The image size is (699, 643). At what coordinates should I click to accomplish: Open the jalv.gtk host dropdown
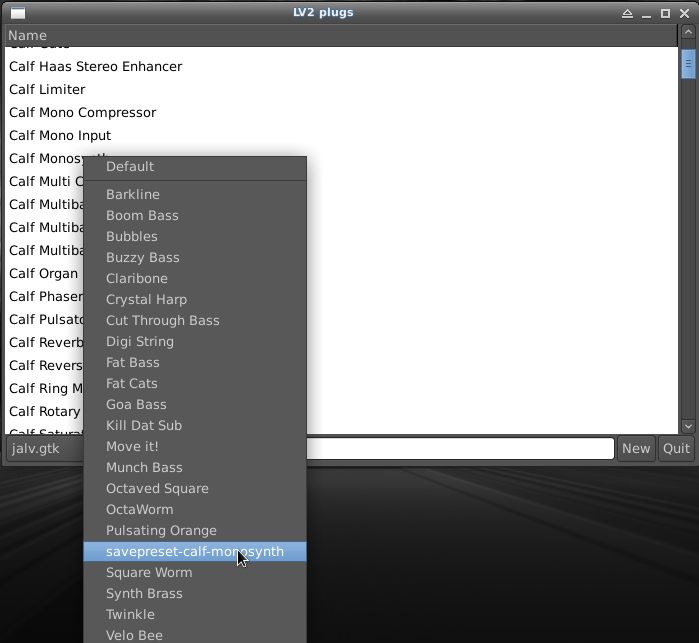[45, 449]
